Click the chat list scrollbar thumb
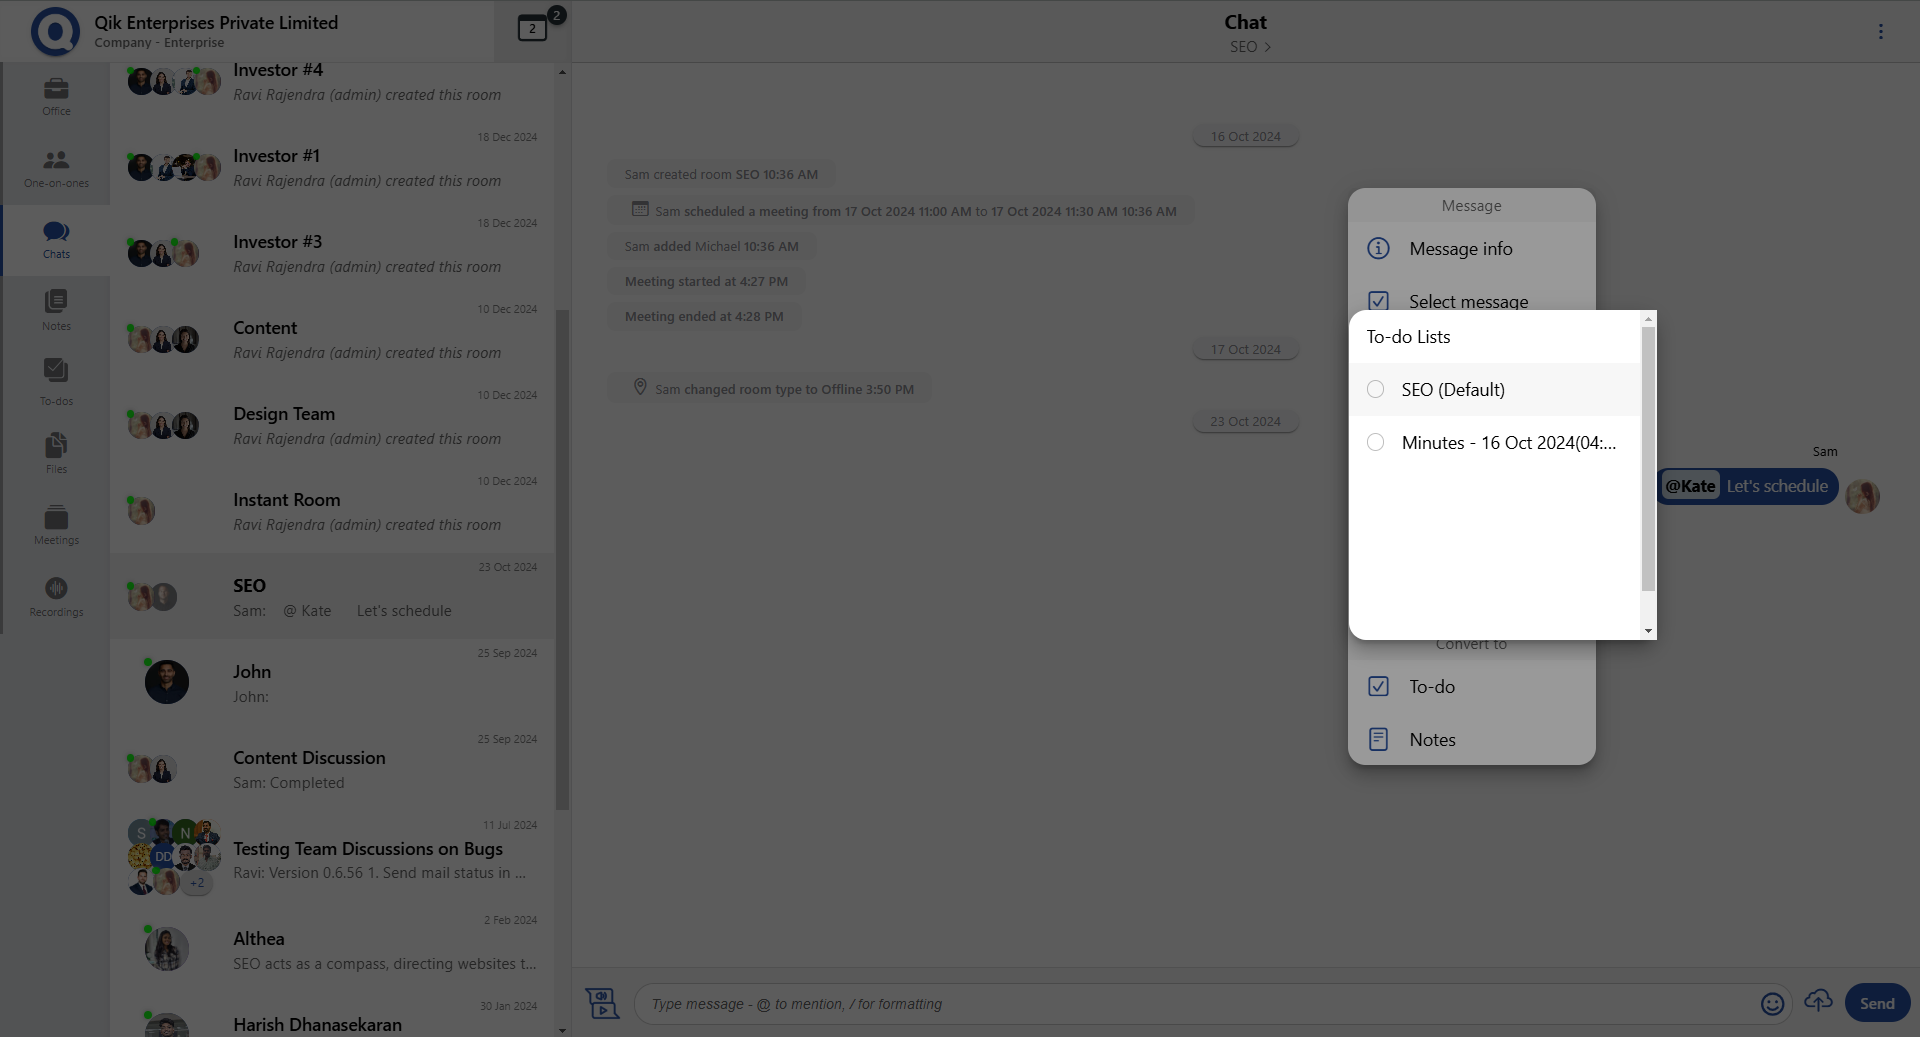1920x1037 pixels. click(x=562, y=560)
